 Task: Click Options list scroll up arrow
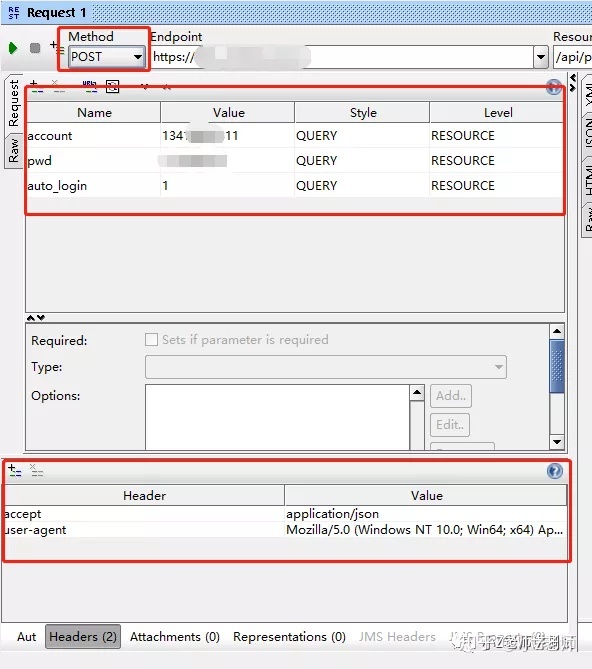point(417,393)
